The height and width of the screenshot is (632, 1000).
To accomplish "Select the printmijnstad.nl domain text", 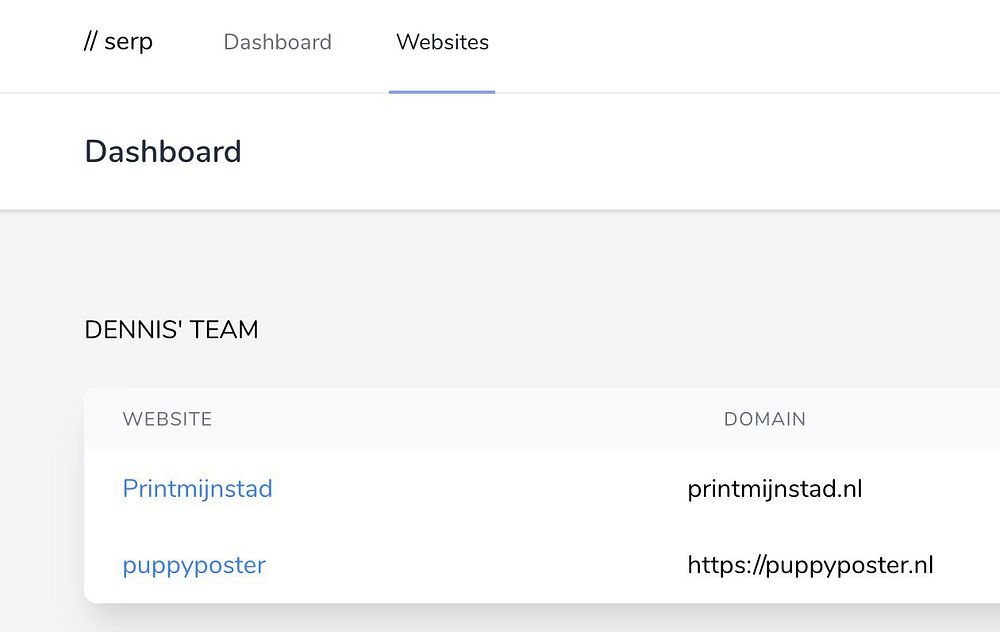I will coord(774,489).
